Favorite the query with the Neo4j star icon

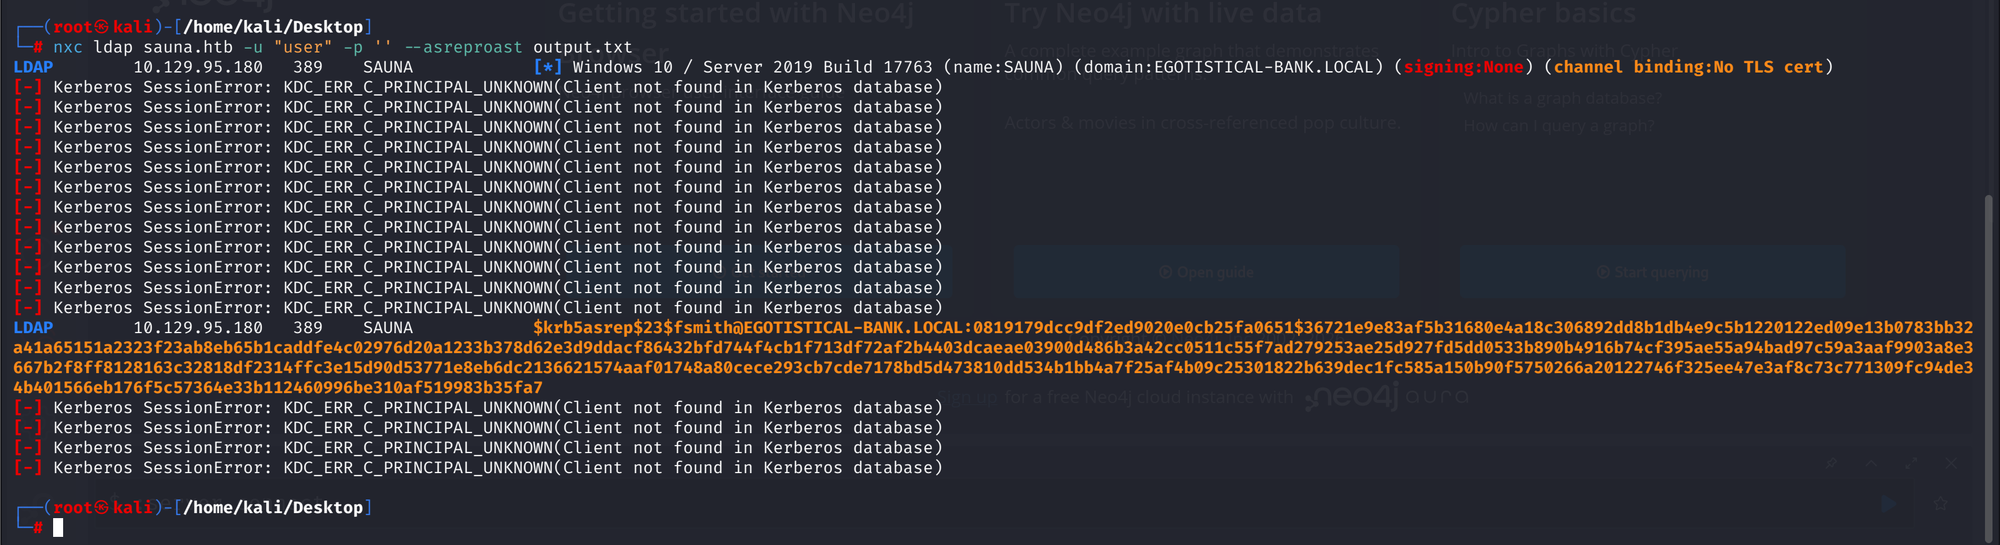tap(1940, 504)
